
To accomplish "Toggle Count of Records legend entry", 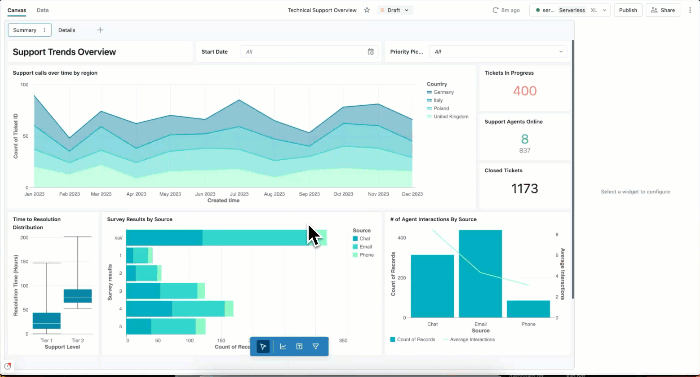I will [x=412, y=339].
